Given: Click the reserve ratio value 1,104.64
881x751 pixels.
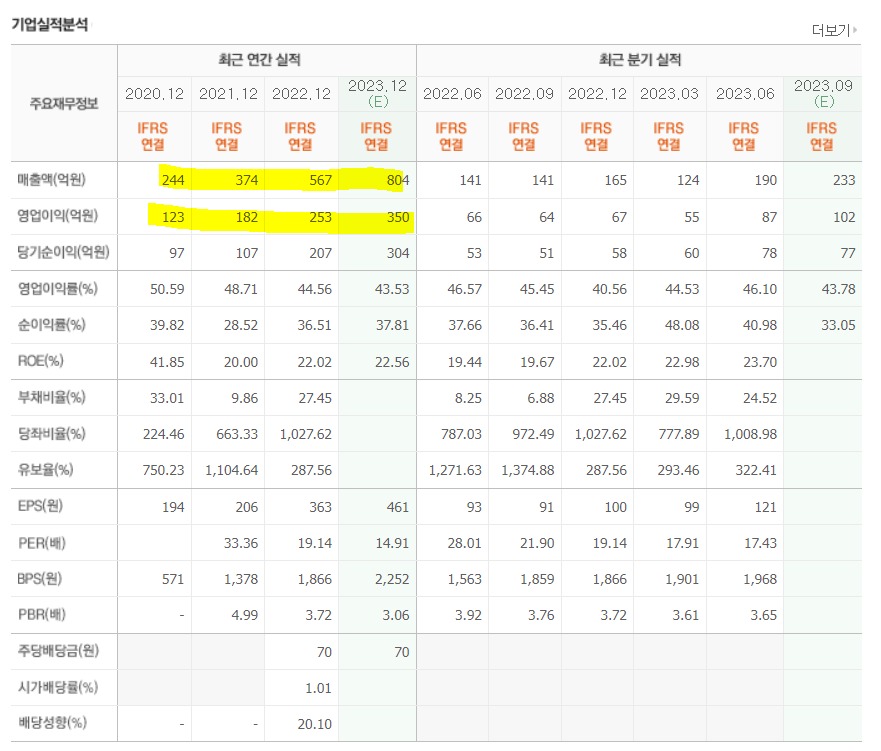Looking at the screenshot, I should [231, 470].
